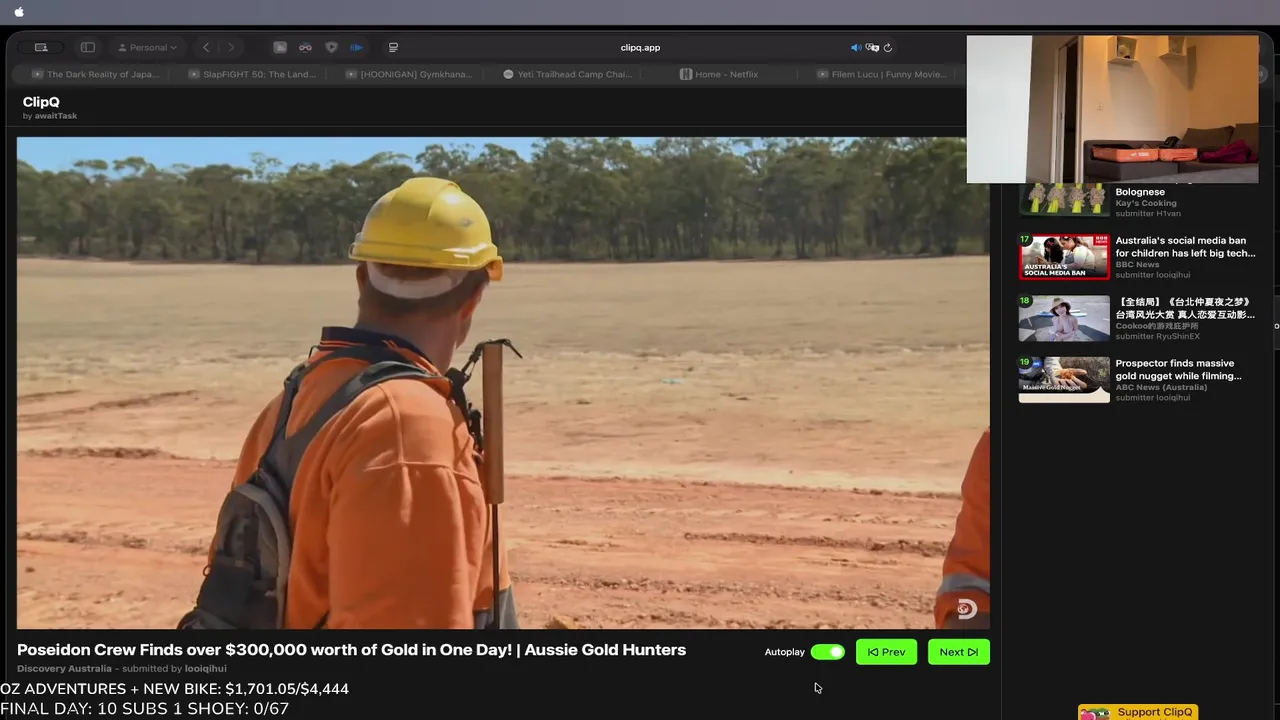The height and width of the screenshot is (720, 1280).
Task: Open the Australia social media ban thumbnail
Action: [x=1064, y=257]
